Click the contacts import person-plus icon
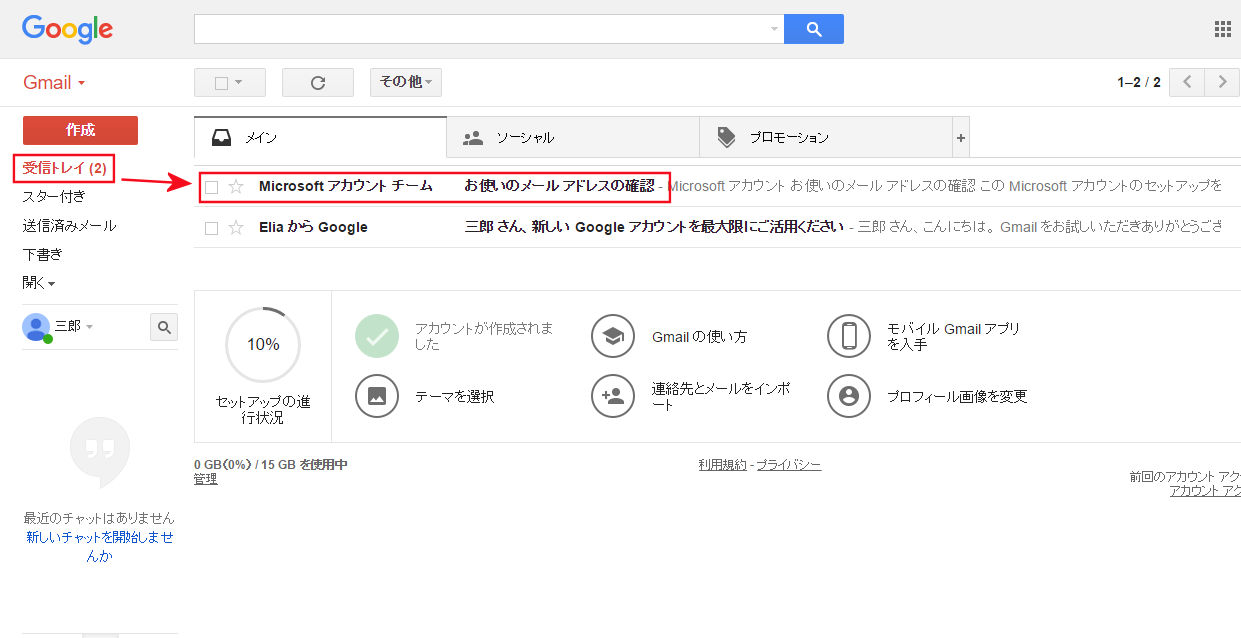The height and width of the screenshot is (638, 1241). point(613,396)
